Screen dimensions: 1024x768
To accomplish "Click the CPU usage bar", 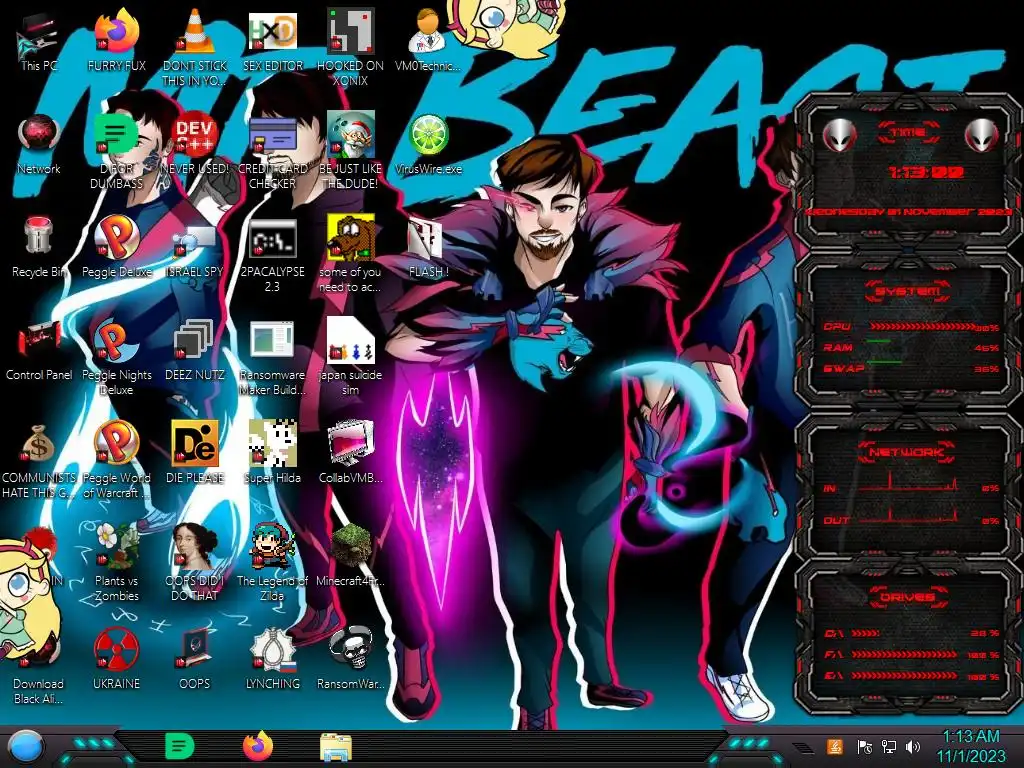I will tap(922, 327).
